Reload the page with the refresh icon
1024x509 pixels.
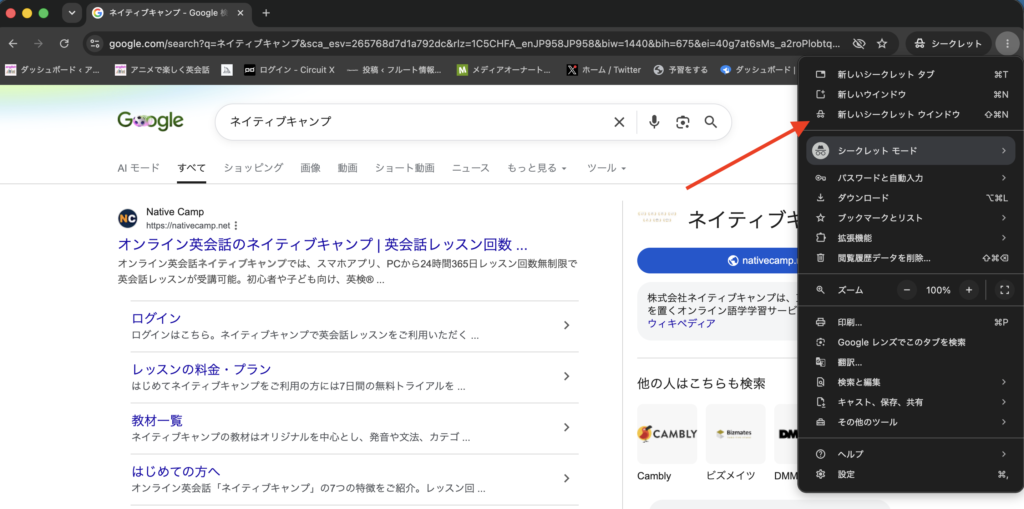click(x=64, y=44)
